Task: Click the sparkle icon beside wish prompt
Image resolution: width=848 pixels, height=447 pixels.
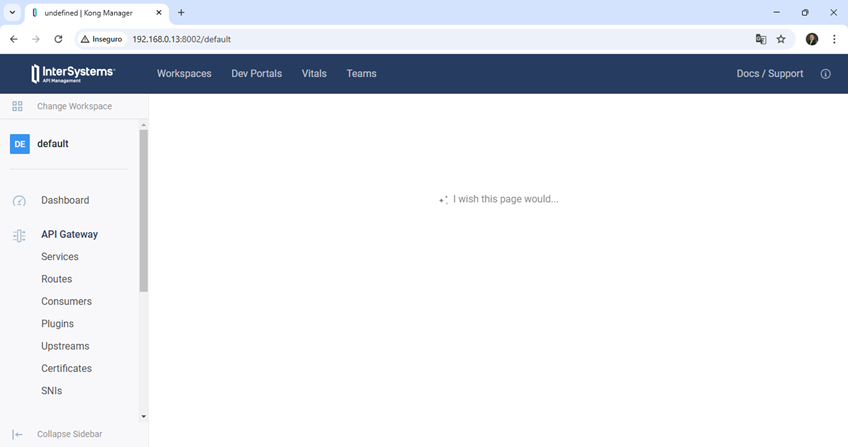Action: pyautogui.click(x=443, y=200)
